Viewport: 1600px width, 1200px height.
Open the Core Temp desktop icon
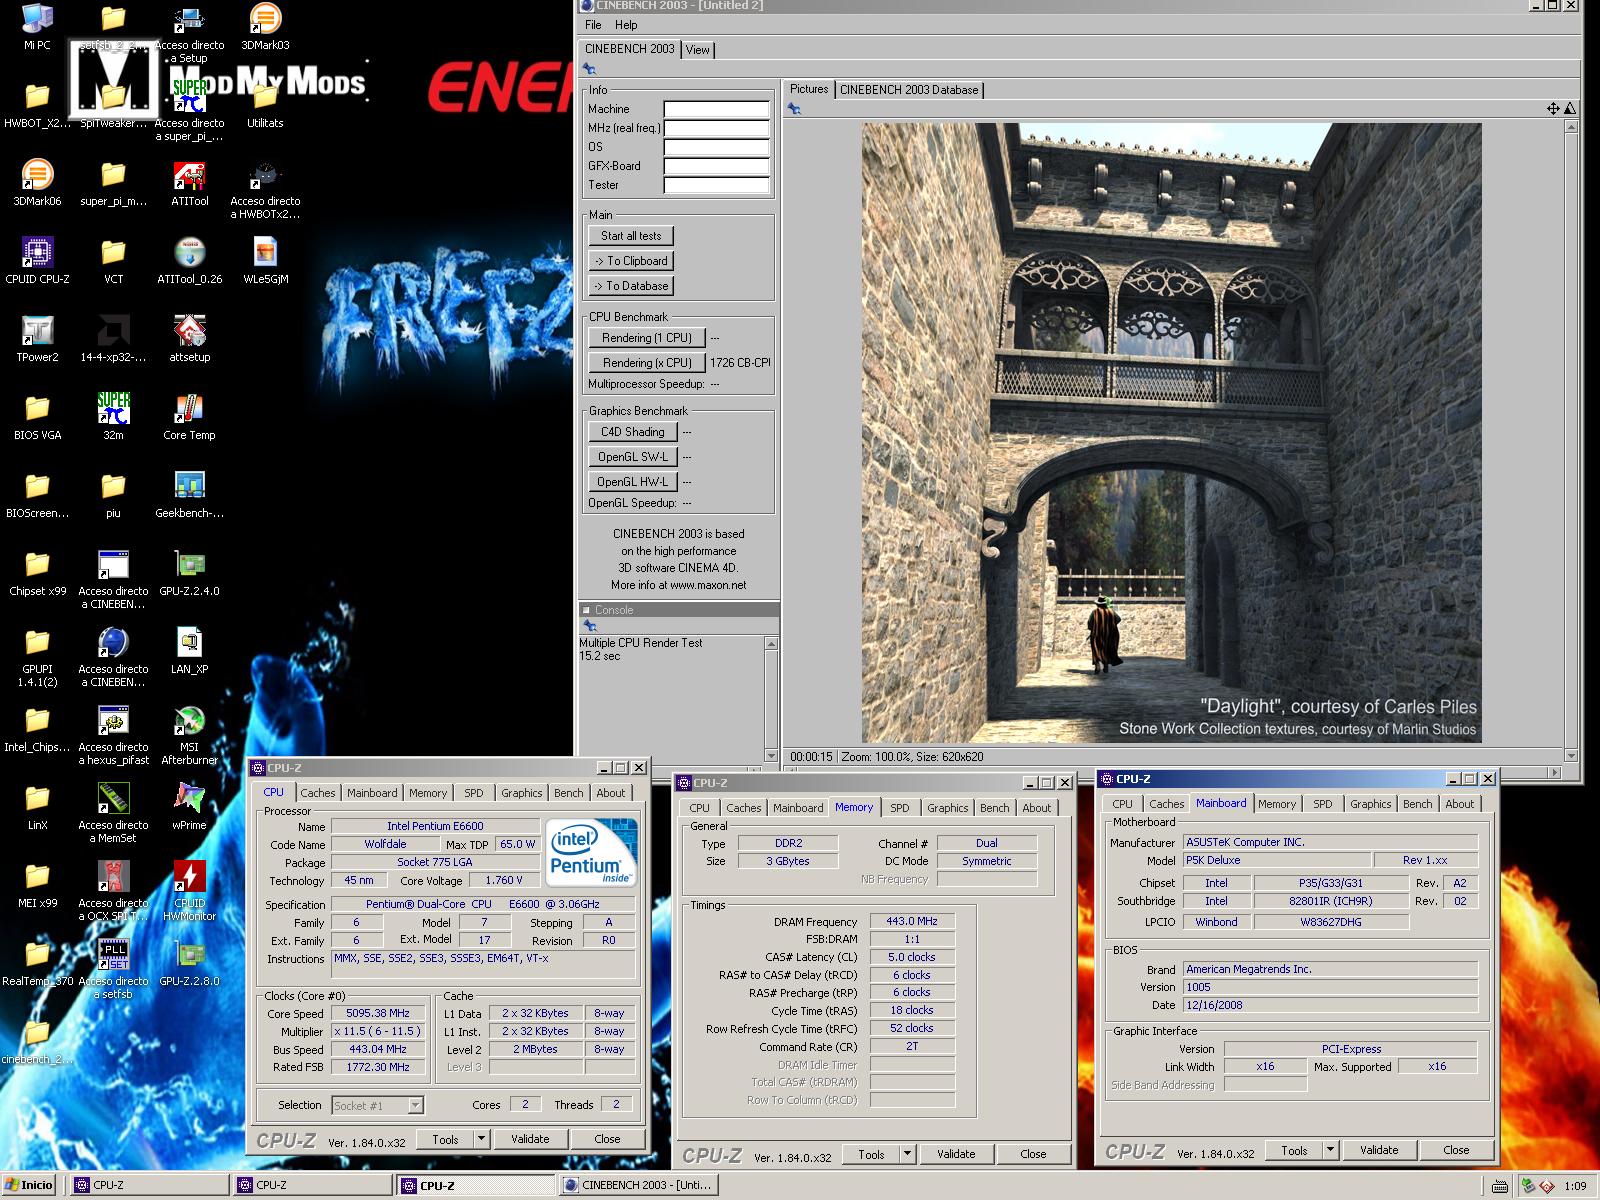(x=189, y=417)
